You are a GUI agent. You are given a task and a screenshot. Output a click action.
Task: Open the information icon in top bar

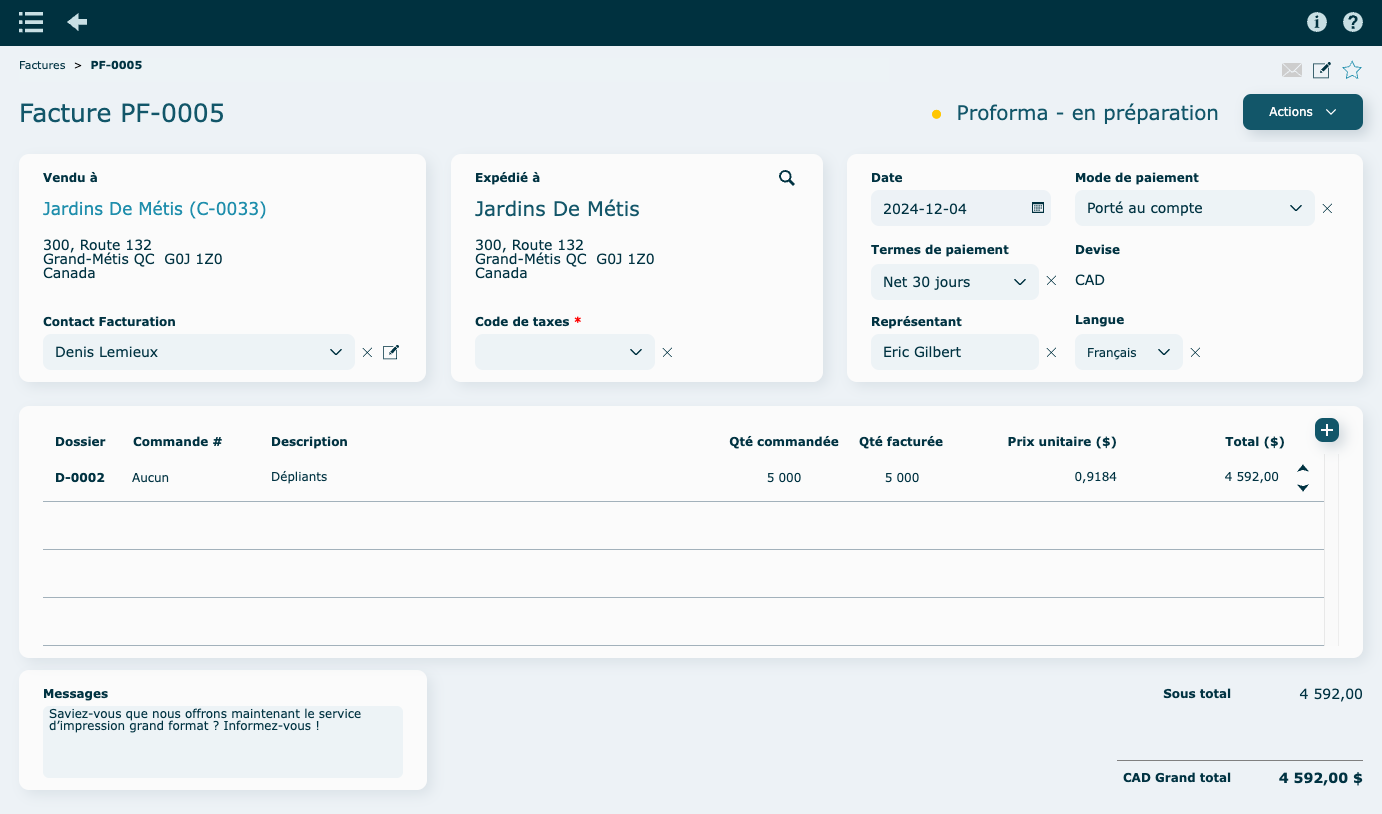(1316, 22)
